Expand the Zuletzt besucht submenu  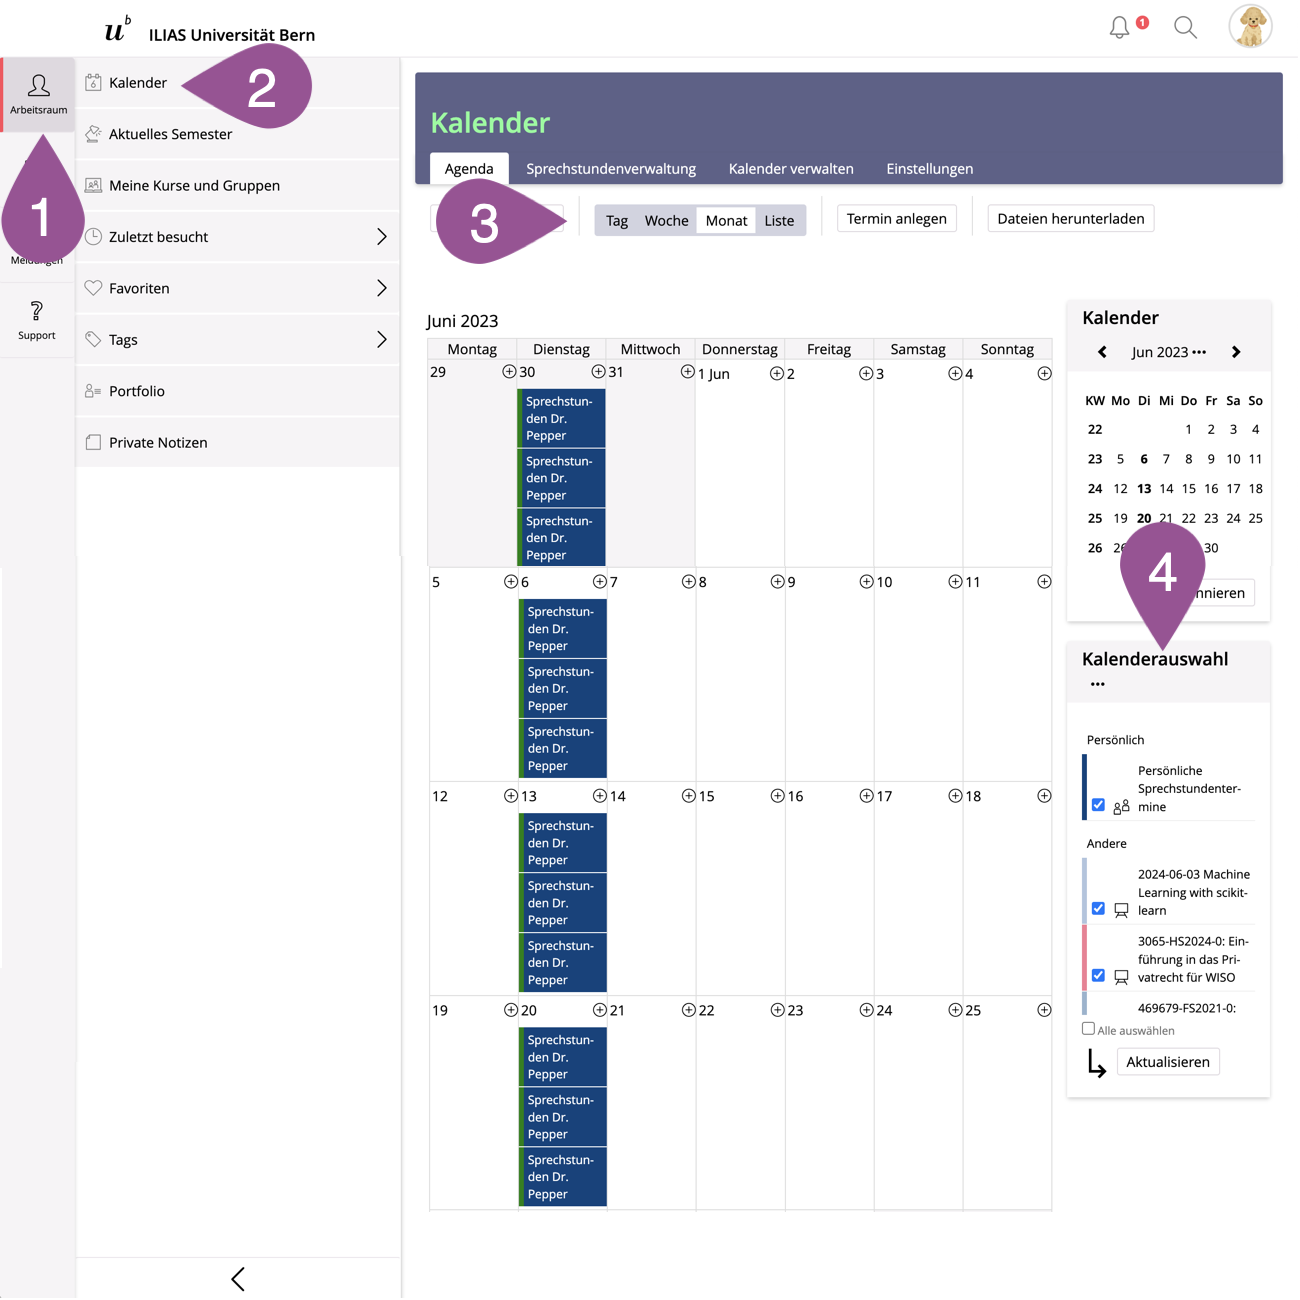(x=381, y=237)
